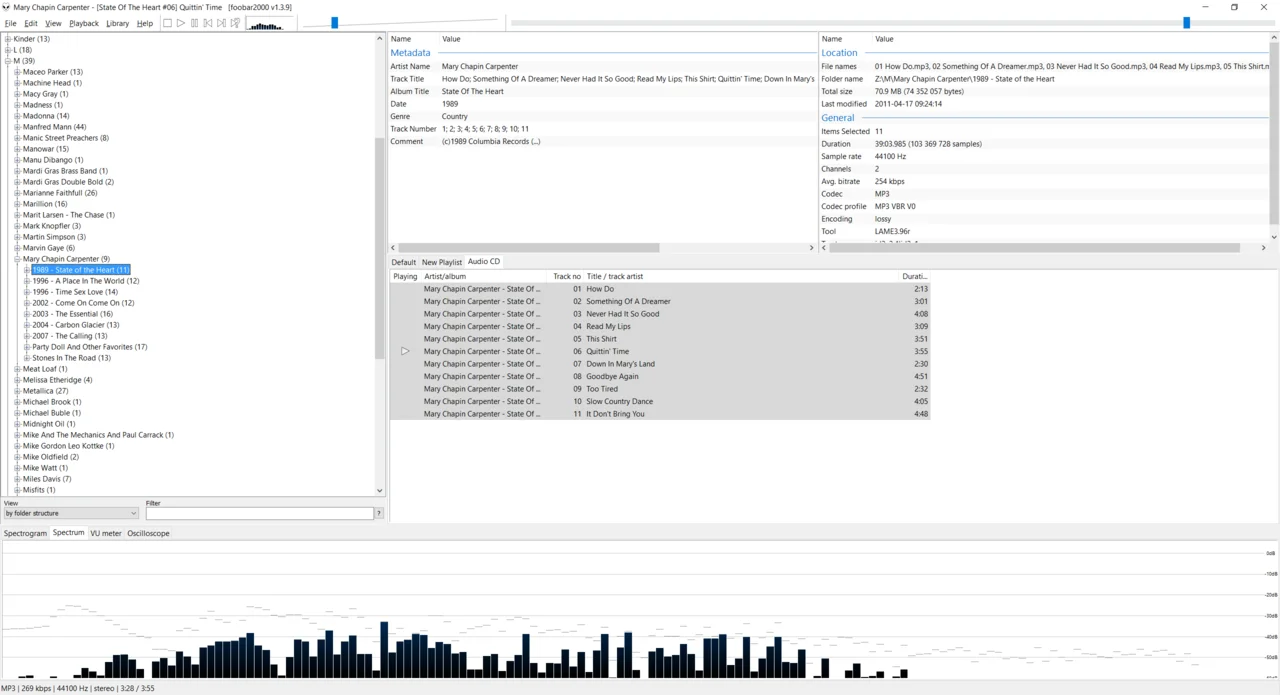The height and width of the screenshot is (695, 1280).
Task: Select track 08 Goodbye Again
Action: click(612, 376)
